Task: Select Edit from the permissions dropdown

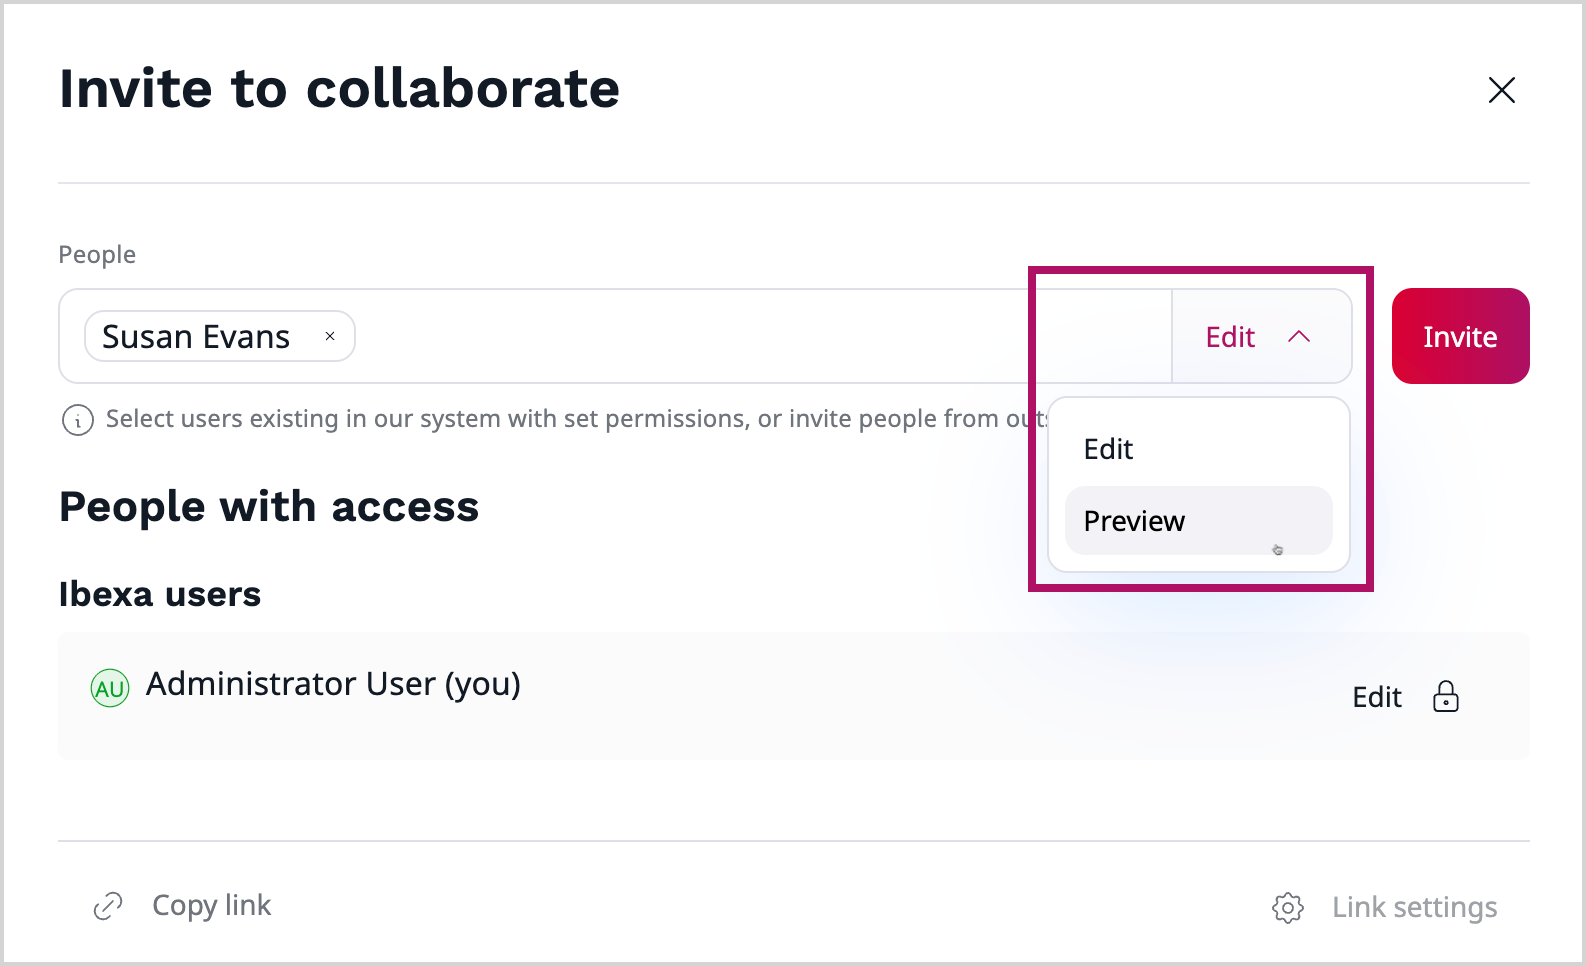Action: click(1108, 448)
